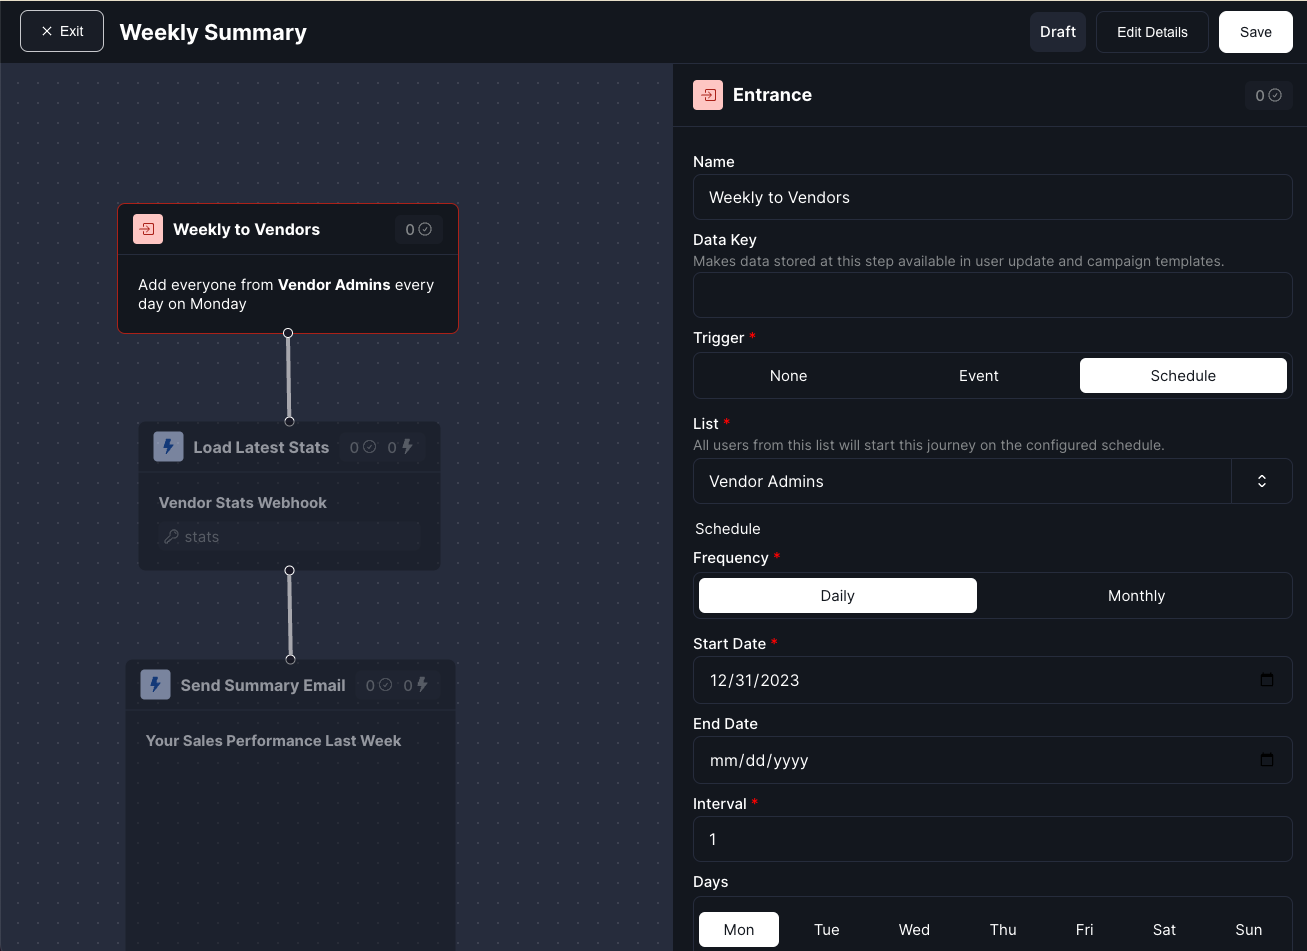Screen dimensions: 1307x951
Task: Switch Frequency to Monthly
Action: coord(1136,595)
